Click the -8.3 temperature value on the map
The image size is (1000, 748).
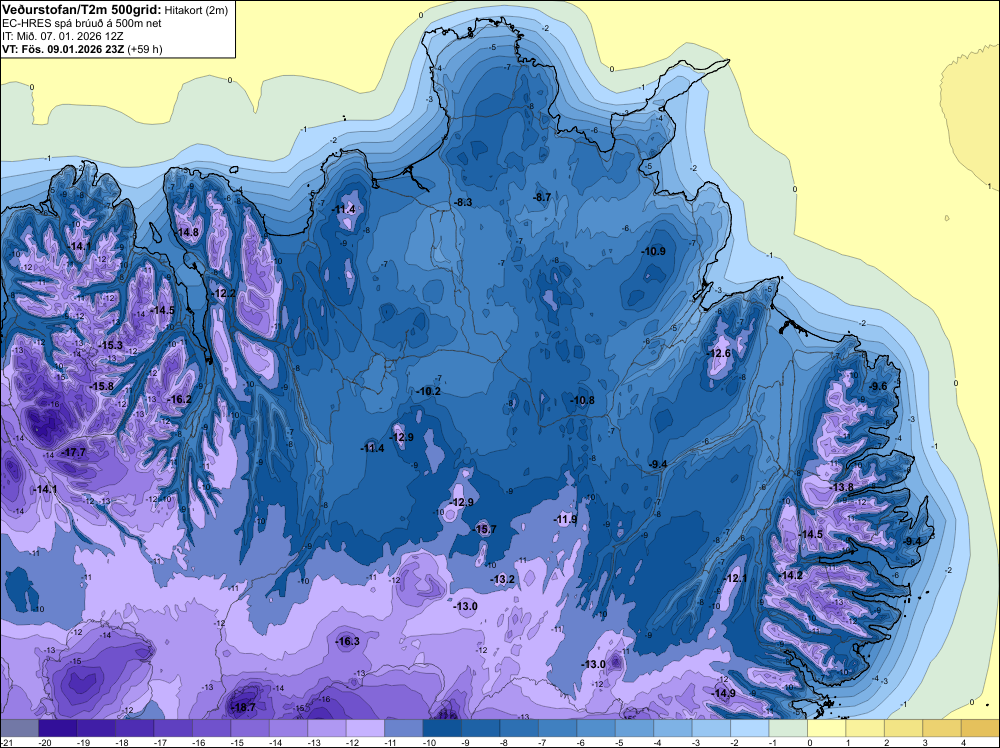(463, 202)
